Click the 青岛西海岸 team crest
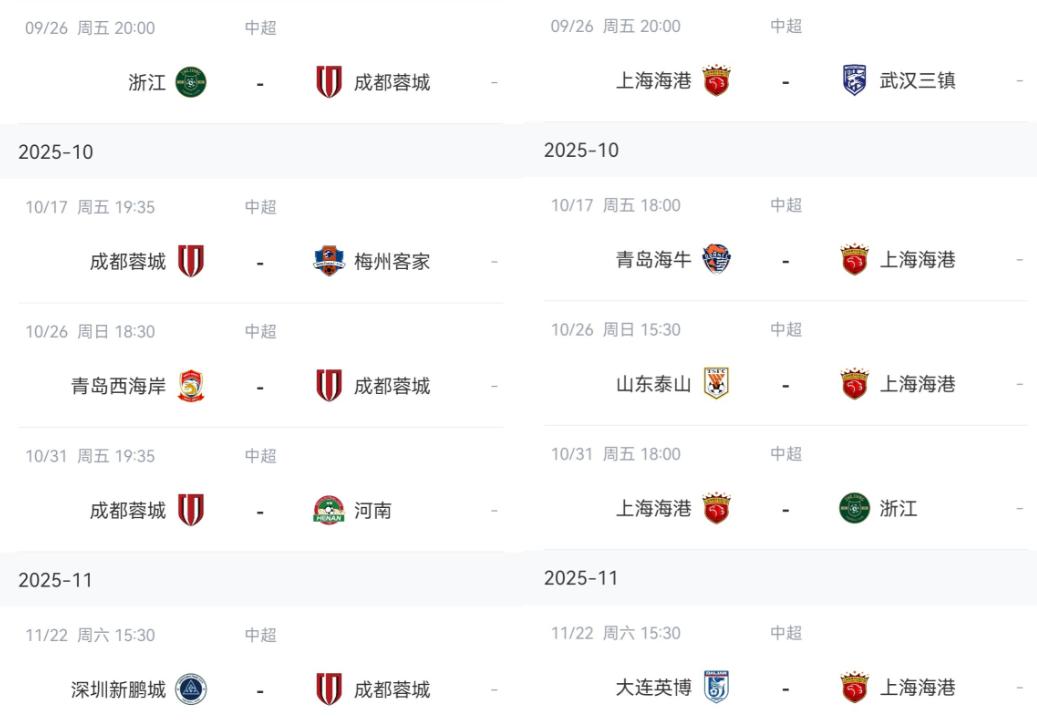The image size is (1037, 720). (x=191, y=386)
